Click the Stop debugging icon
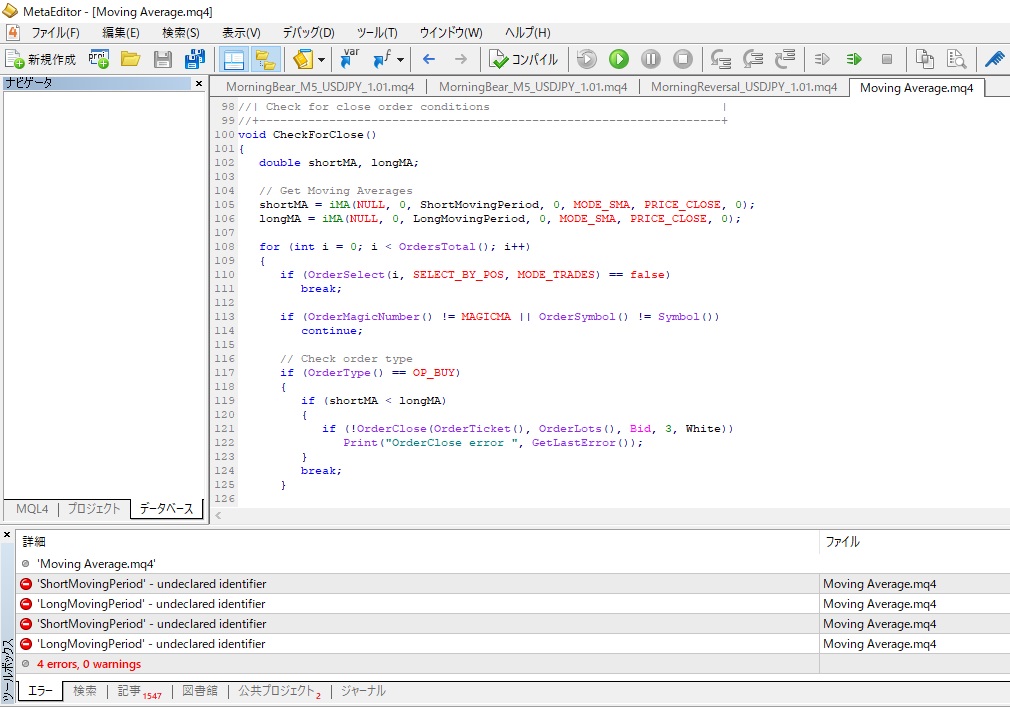 coord(683,59)
